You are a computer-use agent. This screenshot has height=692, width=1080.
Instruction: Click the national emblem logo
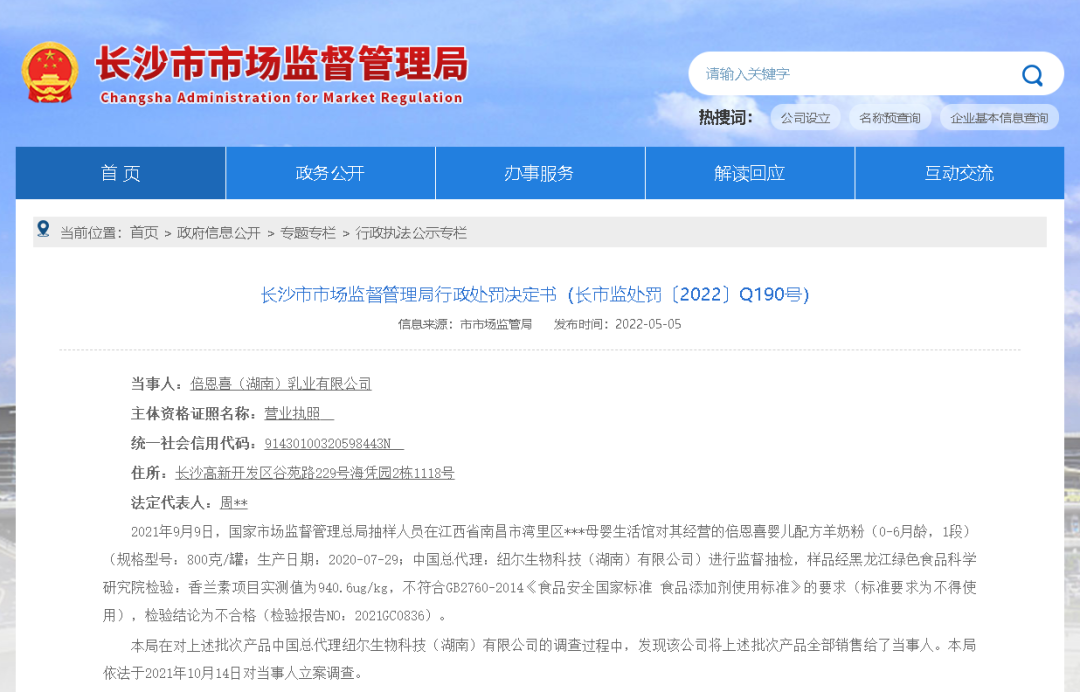click(49, 72)
